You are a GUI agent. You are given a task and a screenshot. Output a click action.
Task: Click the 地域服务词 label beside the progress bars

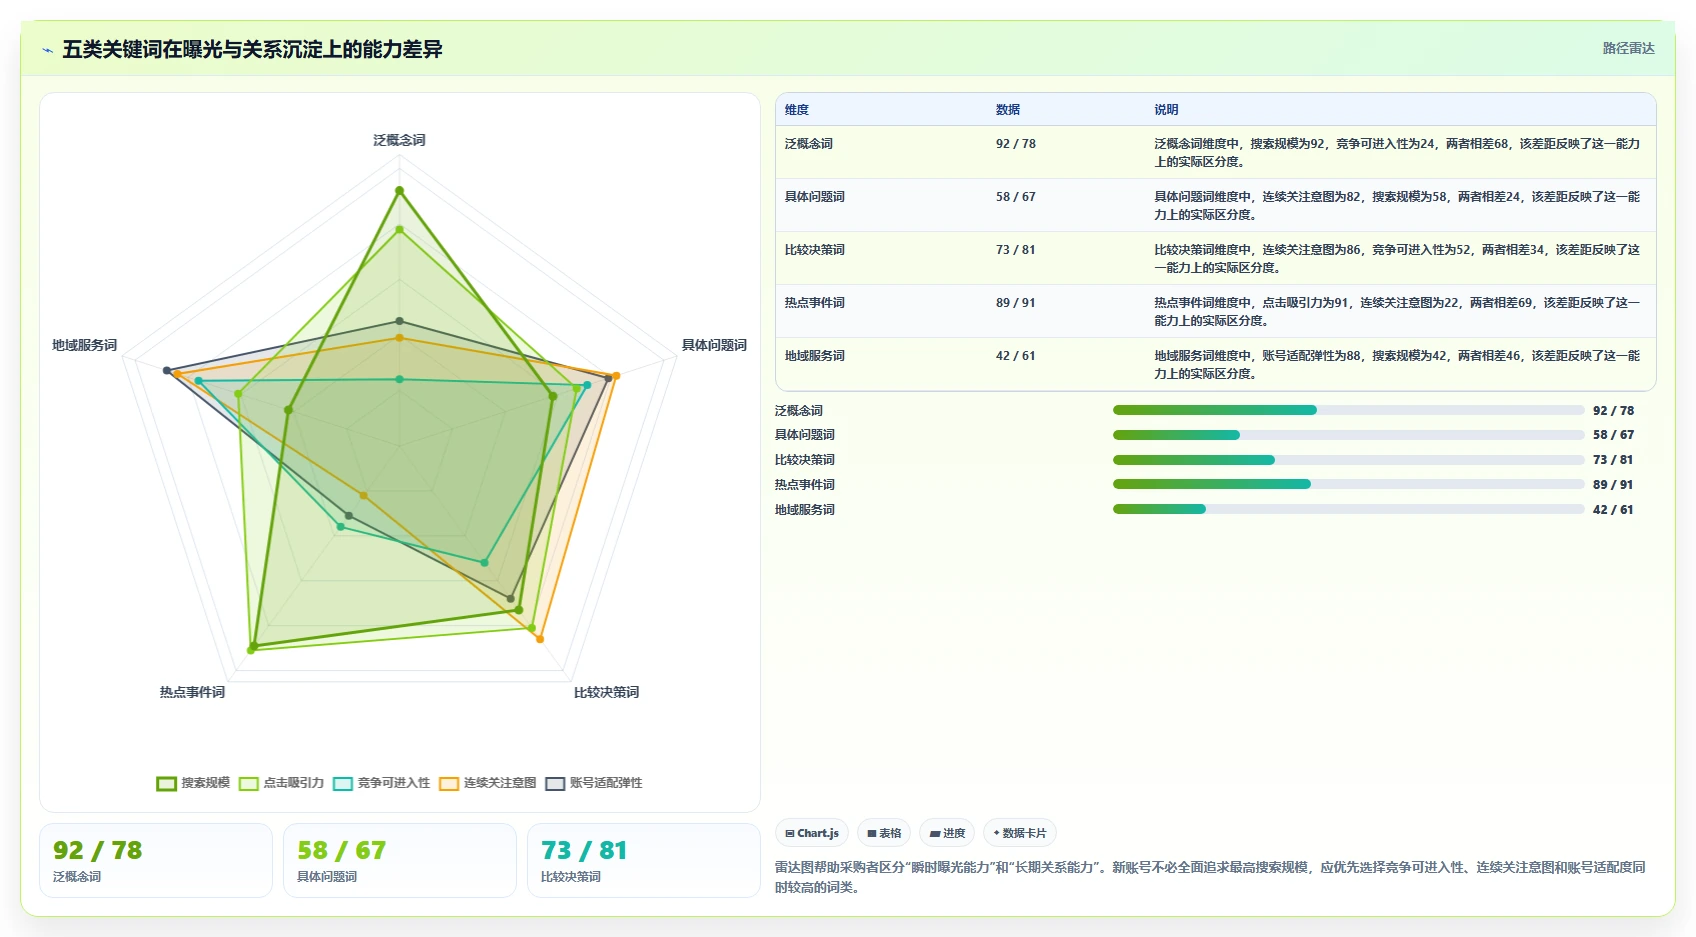click(805, 510)
